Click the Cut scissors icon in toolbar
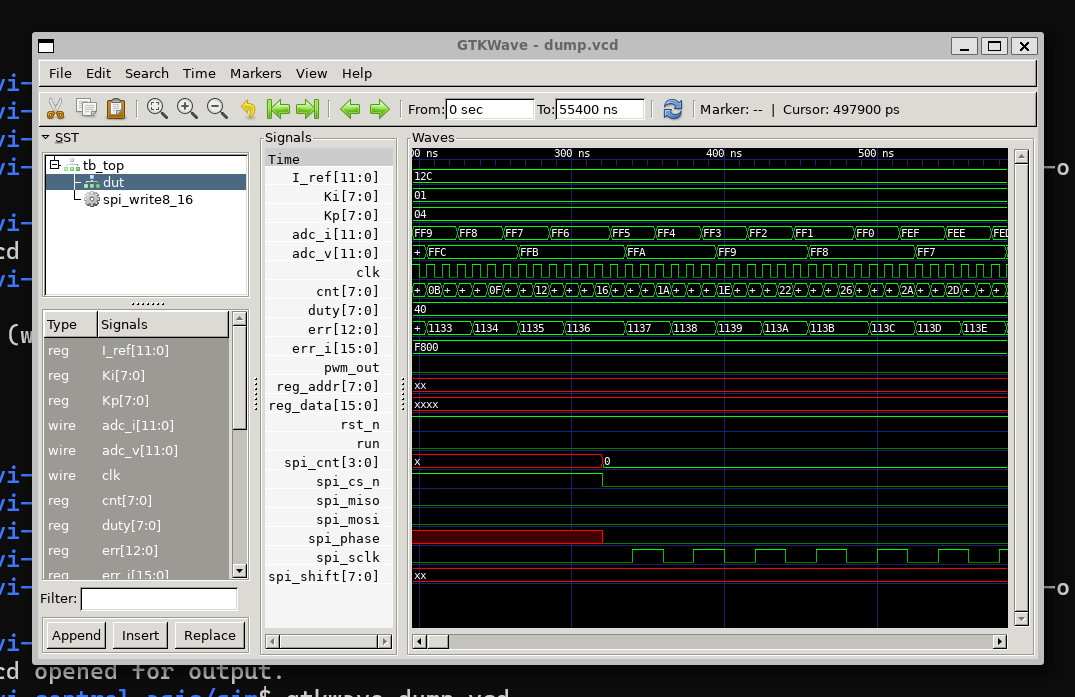The height and width of the screenshot is (697, 1075). pos(56,109)
